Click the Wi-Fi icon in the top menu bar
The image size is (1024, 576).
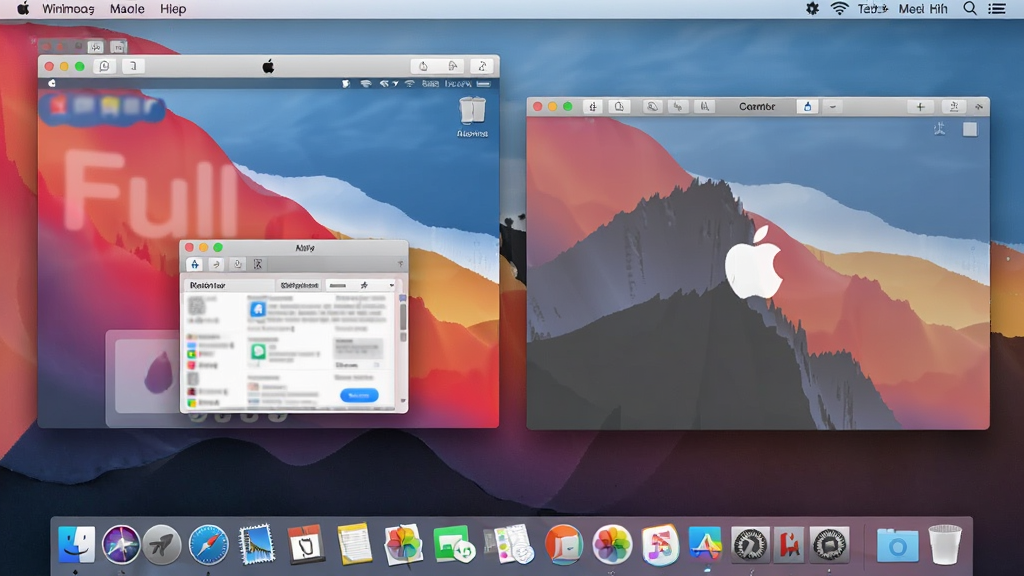[839, 8]
